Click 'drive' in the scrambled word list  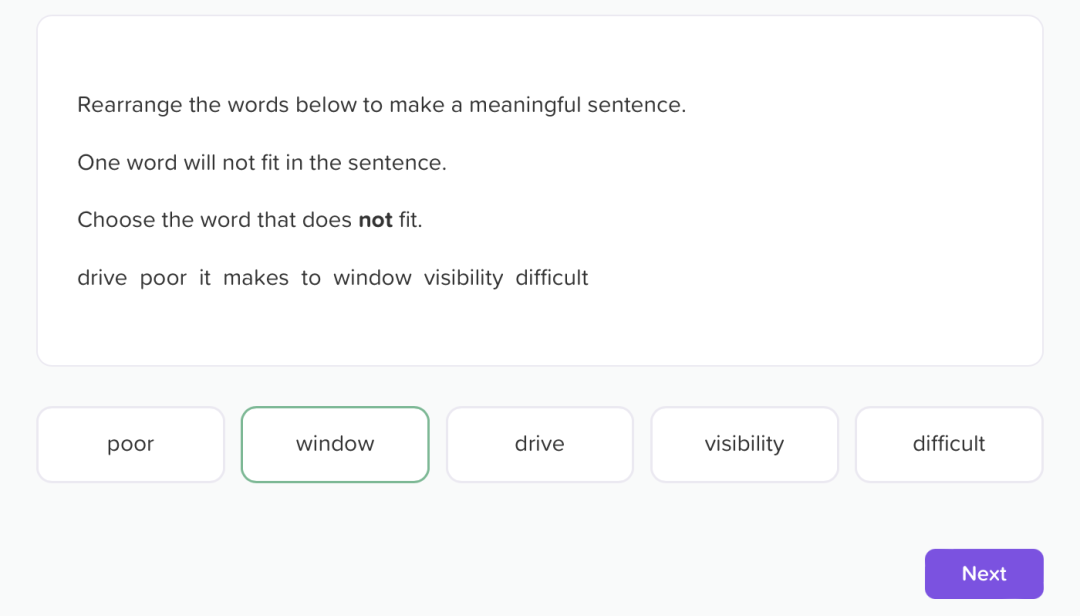point(102,278)
